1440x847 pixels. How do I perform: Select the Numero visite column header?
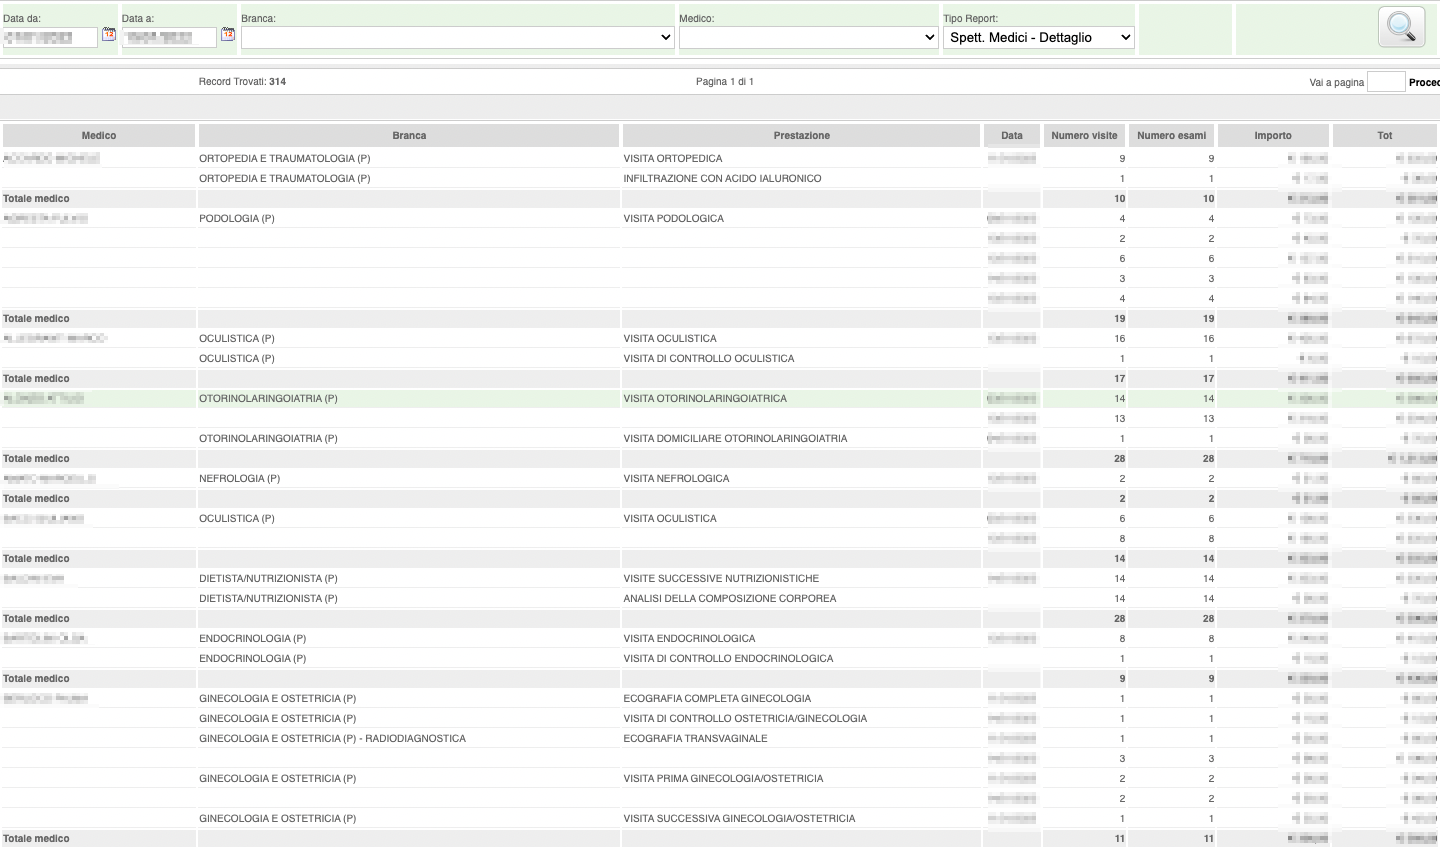point(1084,135)
